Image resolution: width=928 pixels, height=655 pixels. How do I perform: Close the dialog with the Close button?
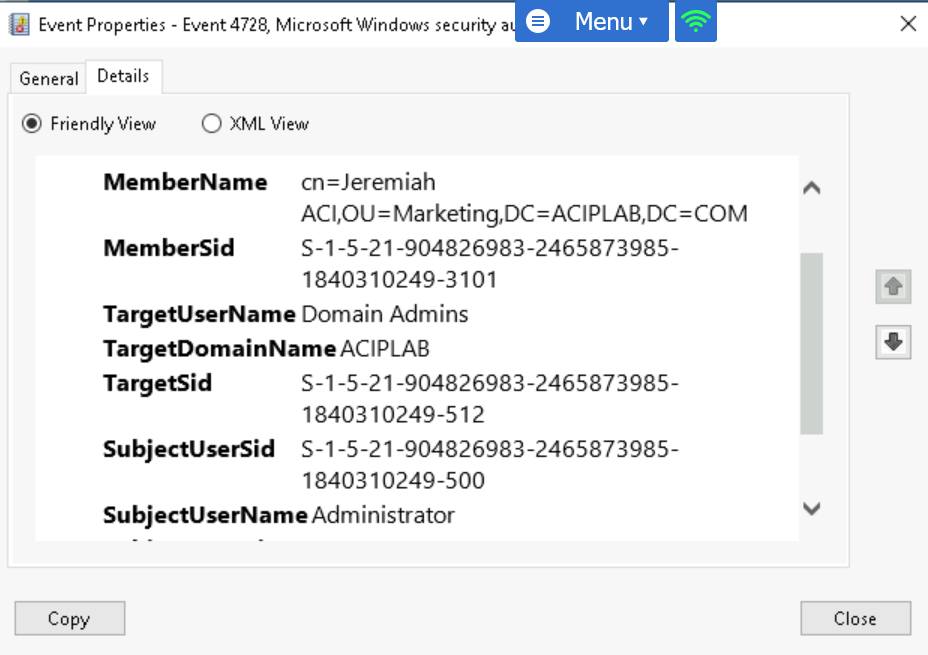click(855, 618)
